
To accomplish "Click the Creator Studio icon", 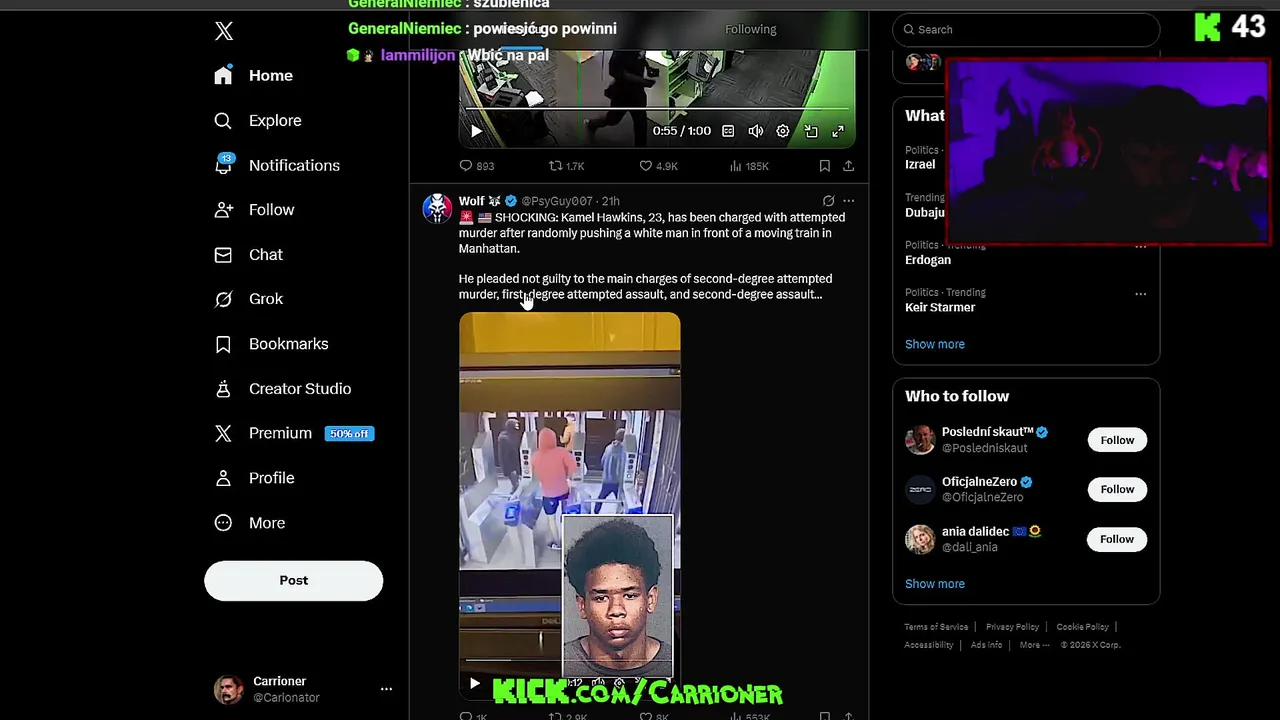I will coord(223,389).
